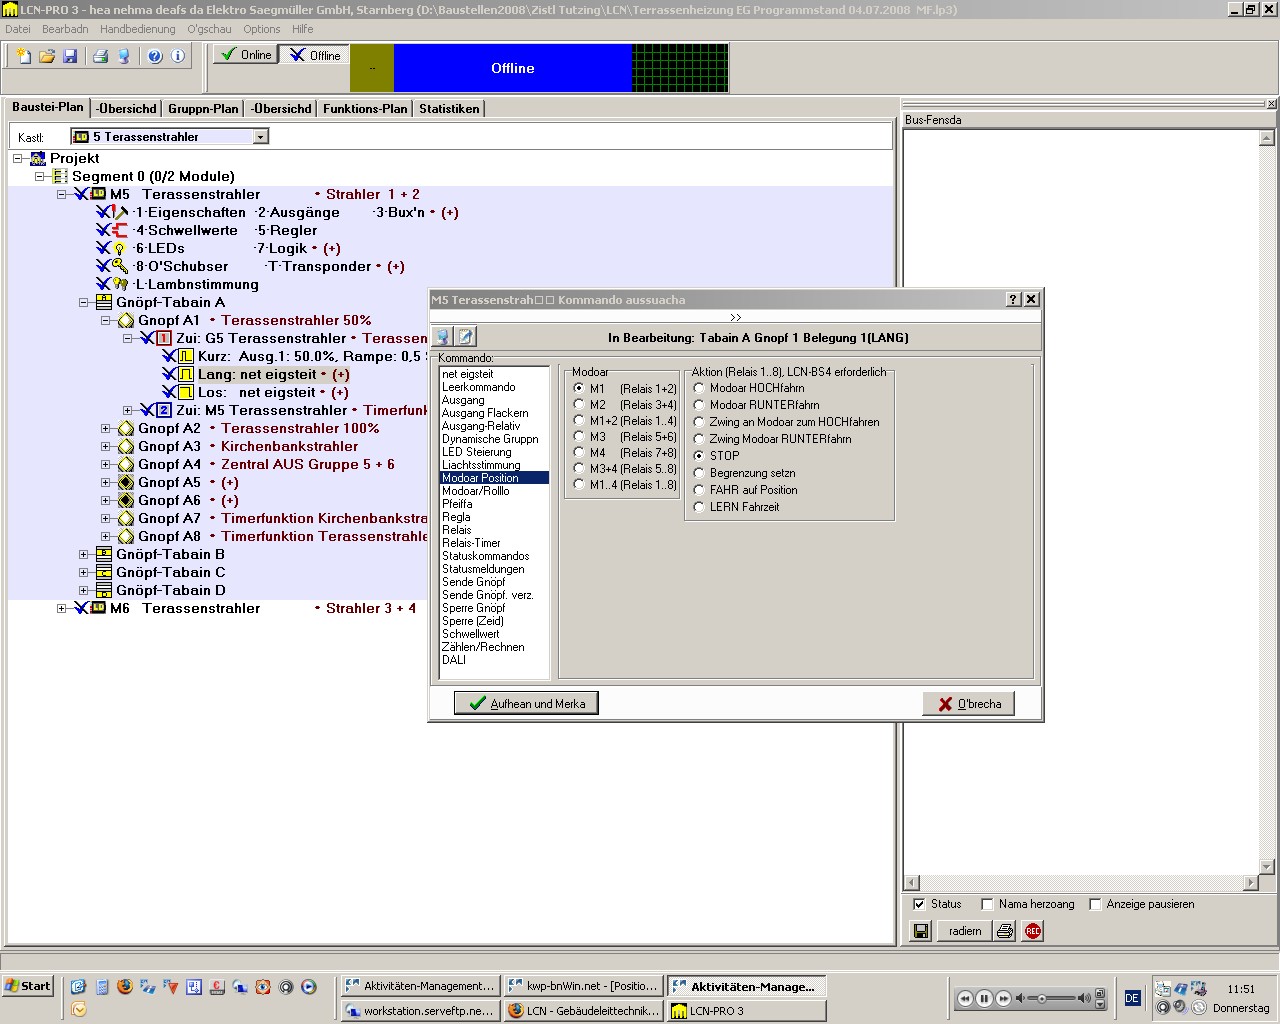Open the Kastl module dropdown
The width and height of the screenshot is (1280, 1024).
click(x=260, y=137)
